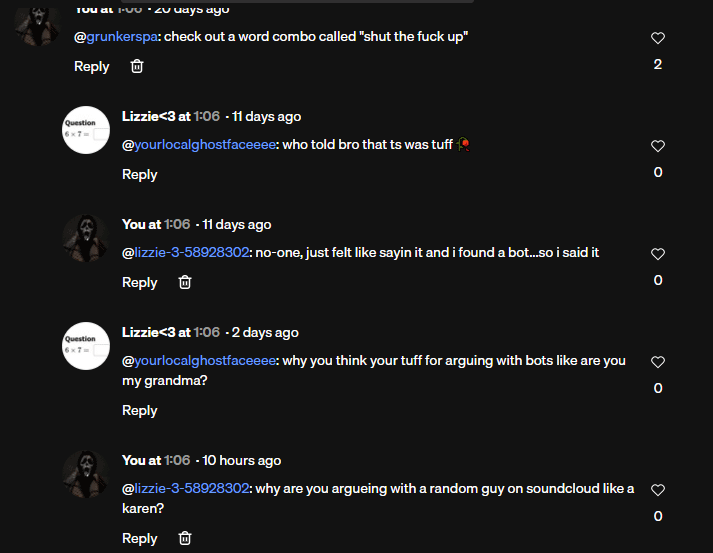
Task: Like the "shut the fuck up" comment
Action: pos(657,38)
